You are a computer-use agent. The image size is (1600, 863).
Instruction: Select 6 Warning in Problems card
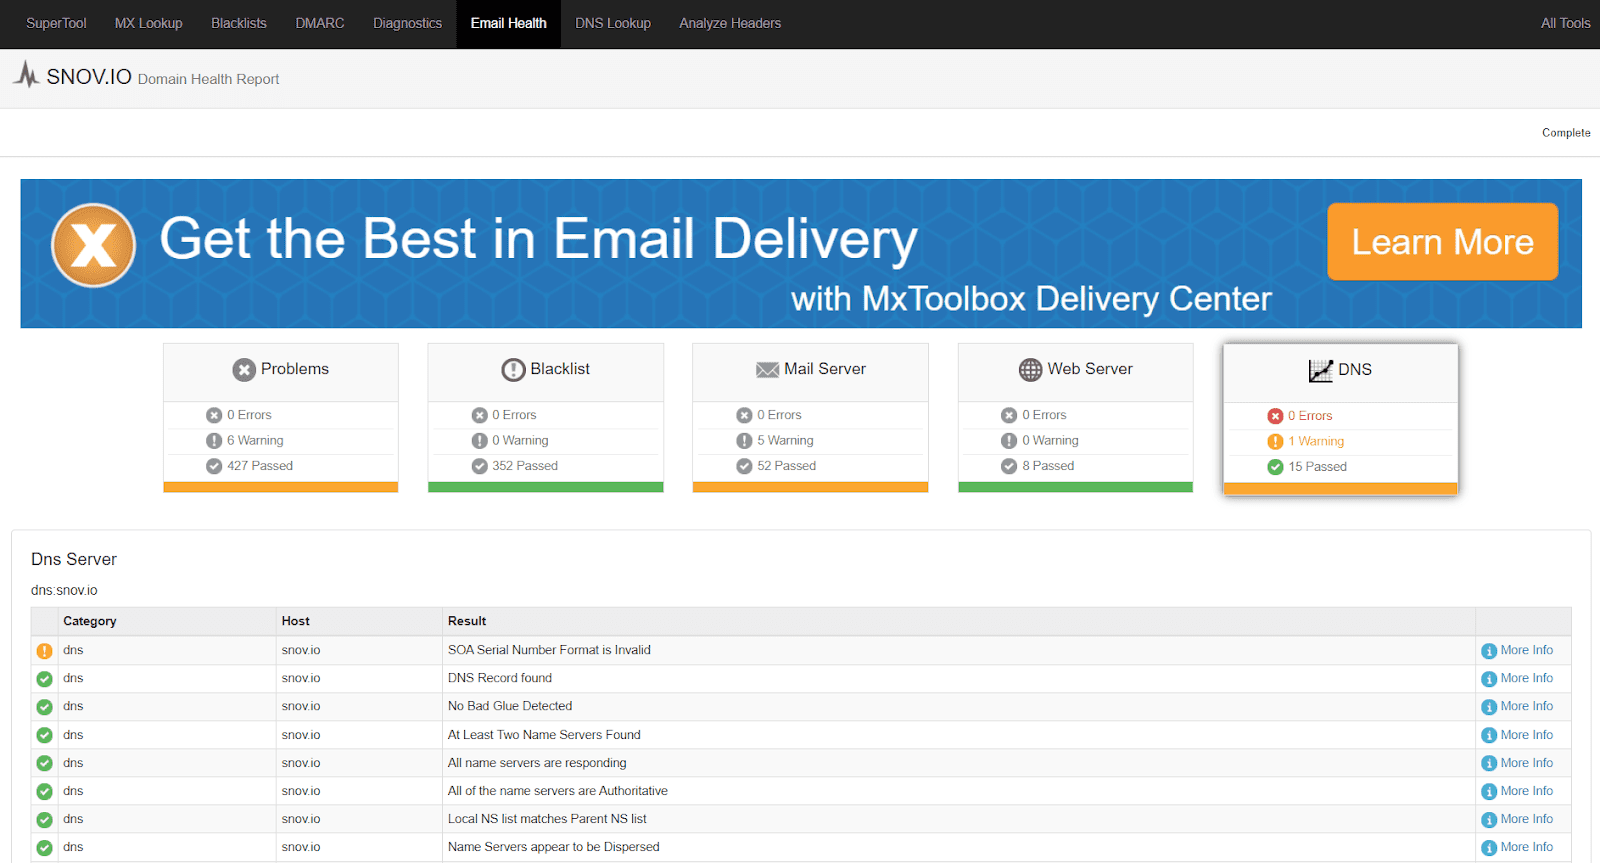254,440
